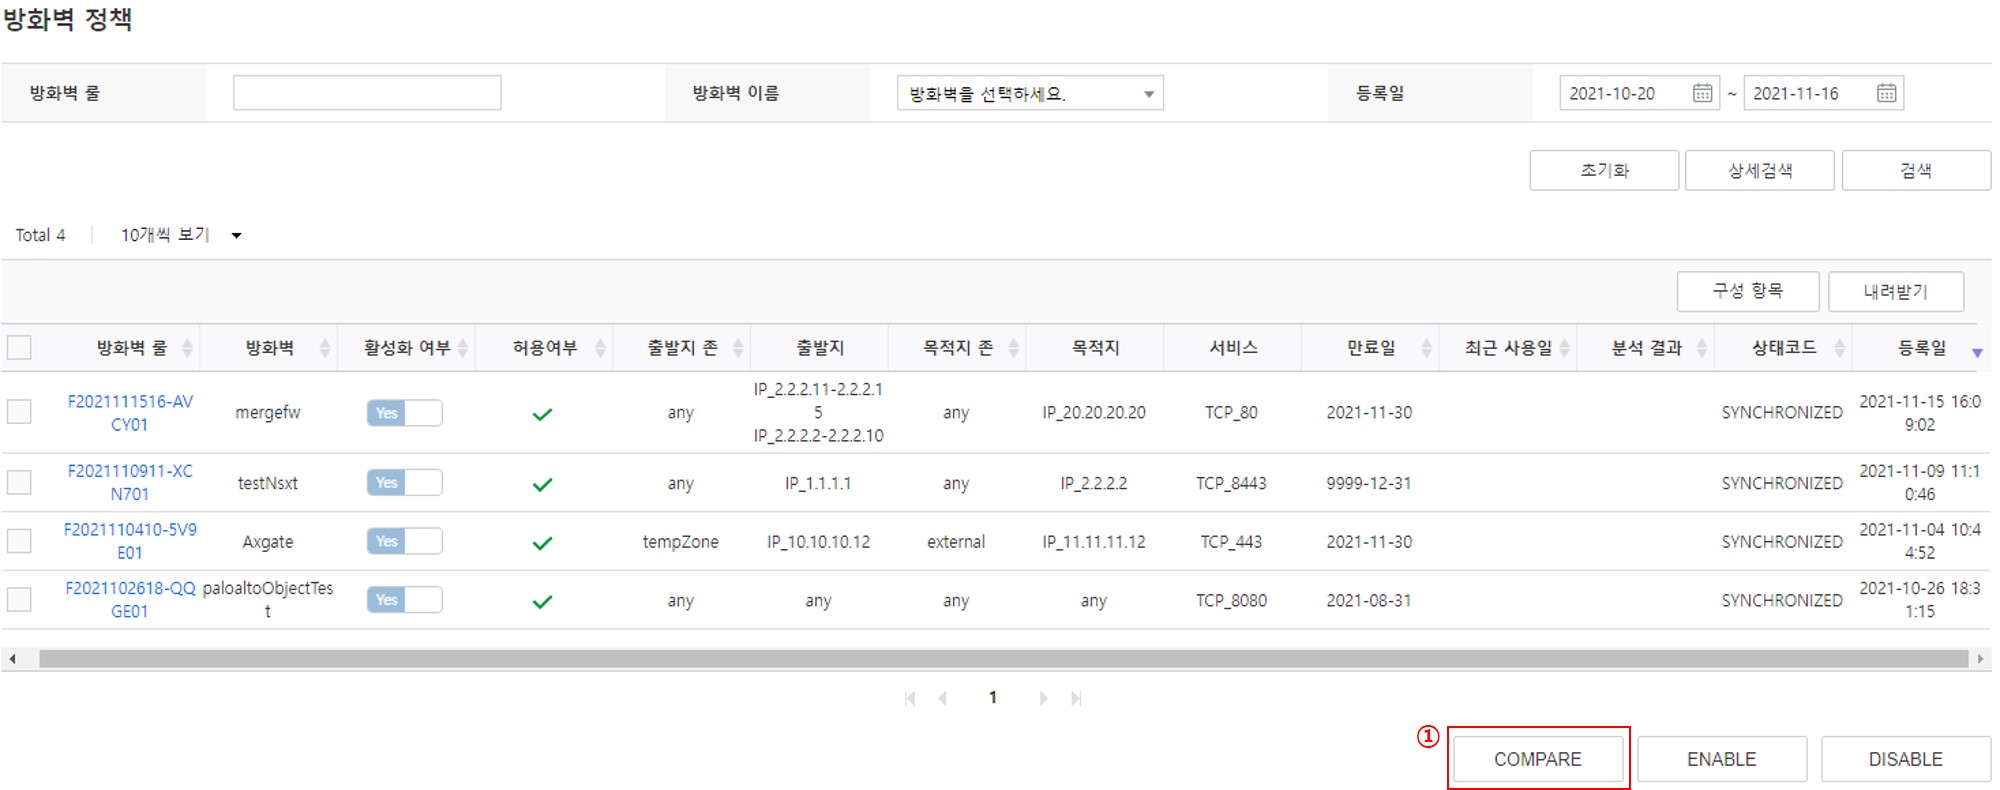Viewport: 2000px width, 790px height.
Task: Click 내려받기 to download the list
Action: tap(1896, 291)
